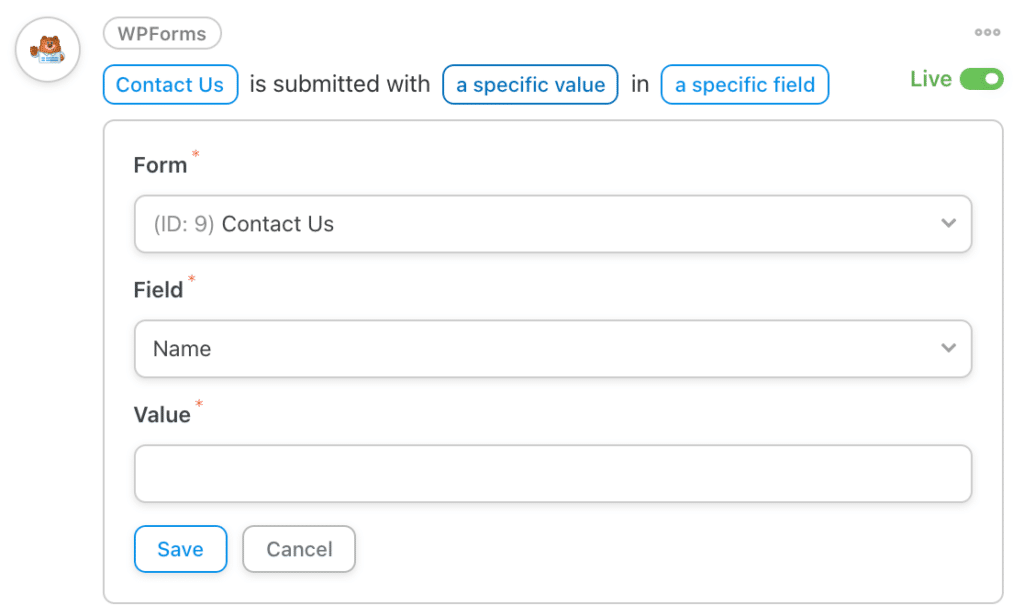1024x616 pixels.
Task: Open the Form selector showing Contact Us
Action: pos(553,224)
